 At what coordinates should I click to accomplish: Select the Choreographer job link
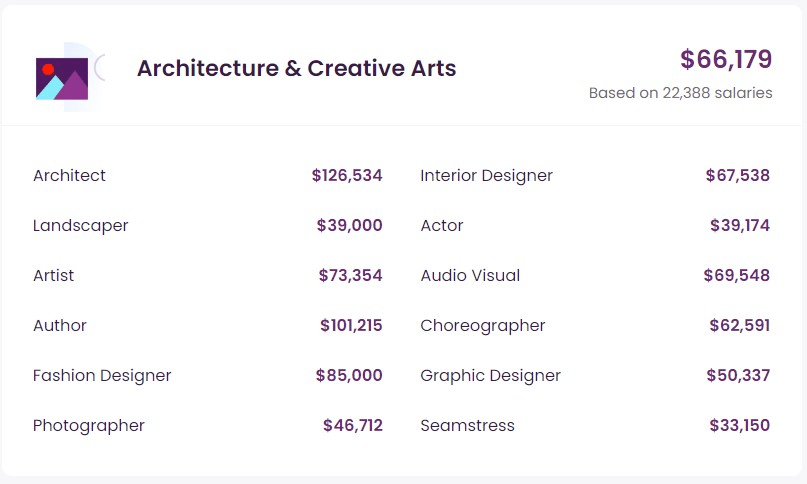[x=483, y=326]
